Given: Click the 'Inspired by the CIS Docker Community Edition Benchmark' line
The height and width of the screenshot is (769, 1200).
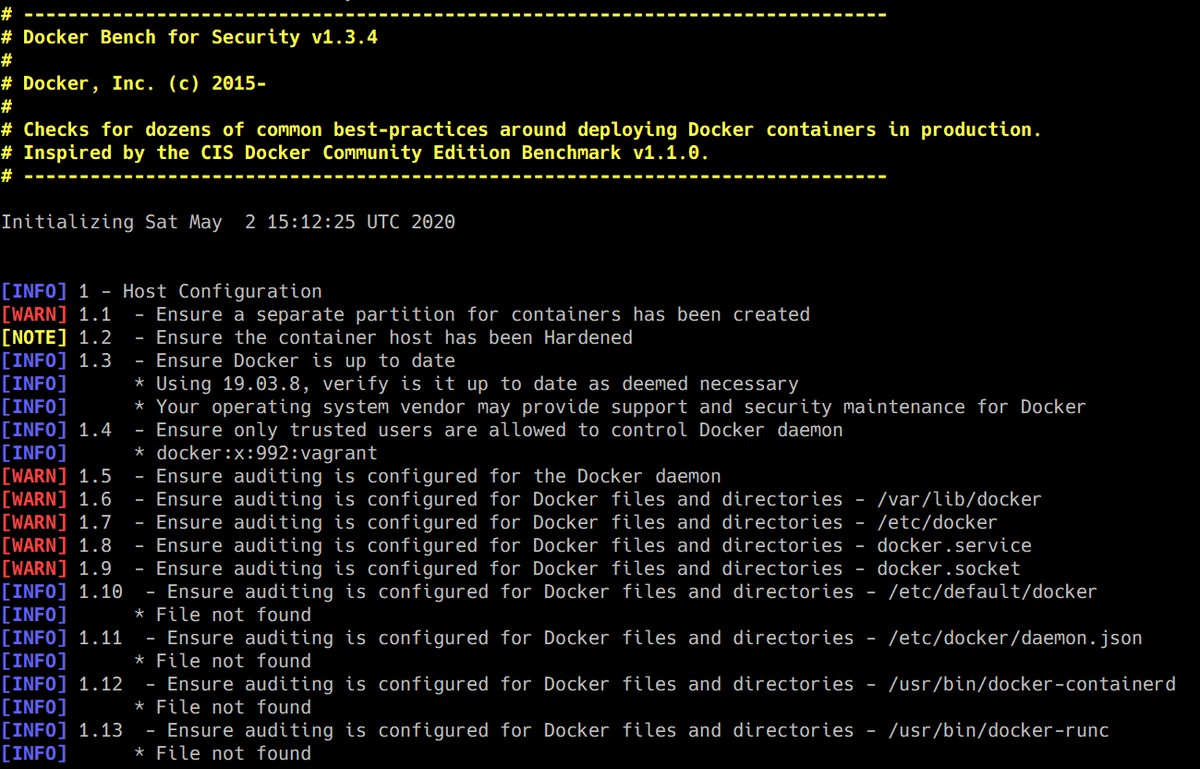Looking at the screenshot, I should (x=356, y=153).
